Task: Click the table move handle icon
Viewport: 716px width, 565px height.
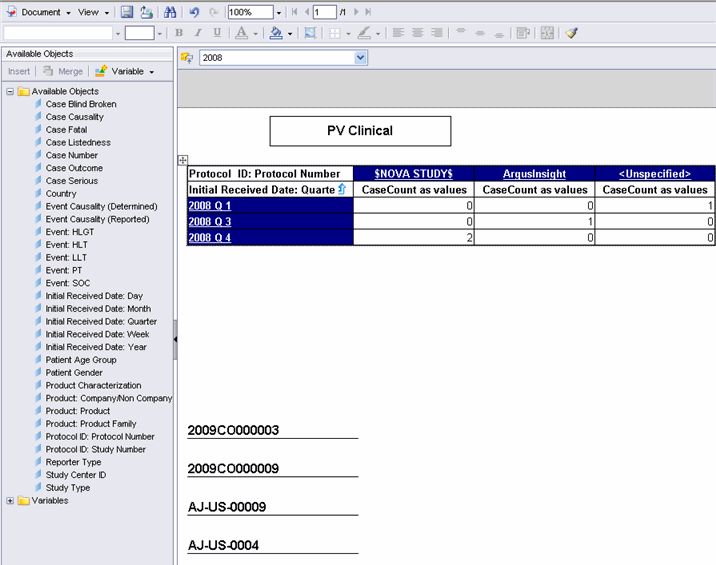Action: coord(182,160)
